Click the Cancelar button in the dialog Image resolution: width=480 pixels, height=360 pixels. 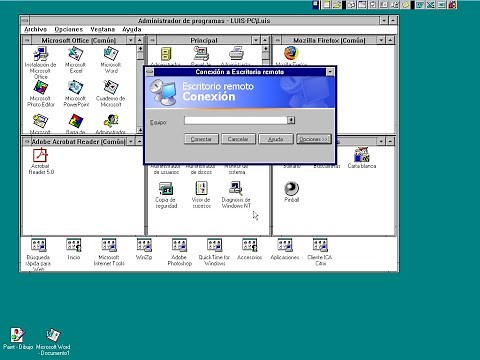(238, 139)
